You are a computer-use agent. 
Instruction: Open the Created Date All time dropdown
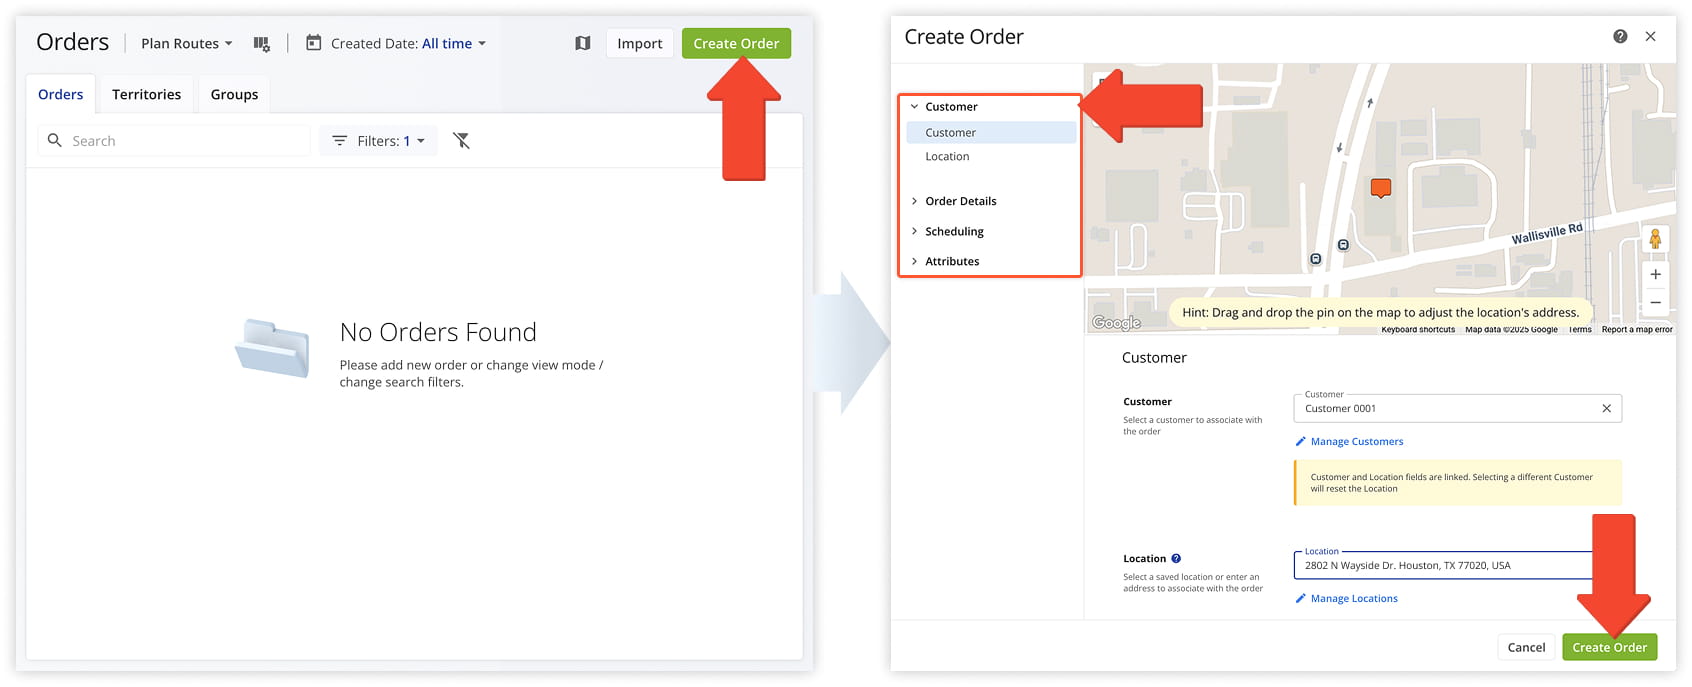[x=408, y=44]
